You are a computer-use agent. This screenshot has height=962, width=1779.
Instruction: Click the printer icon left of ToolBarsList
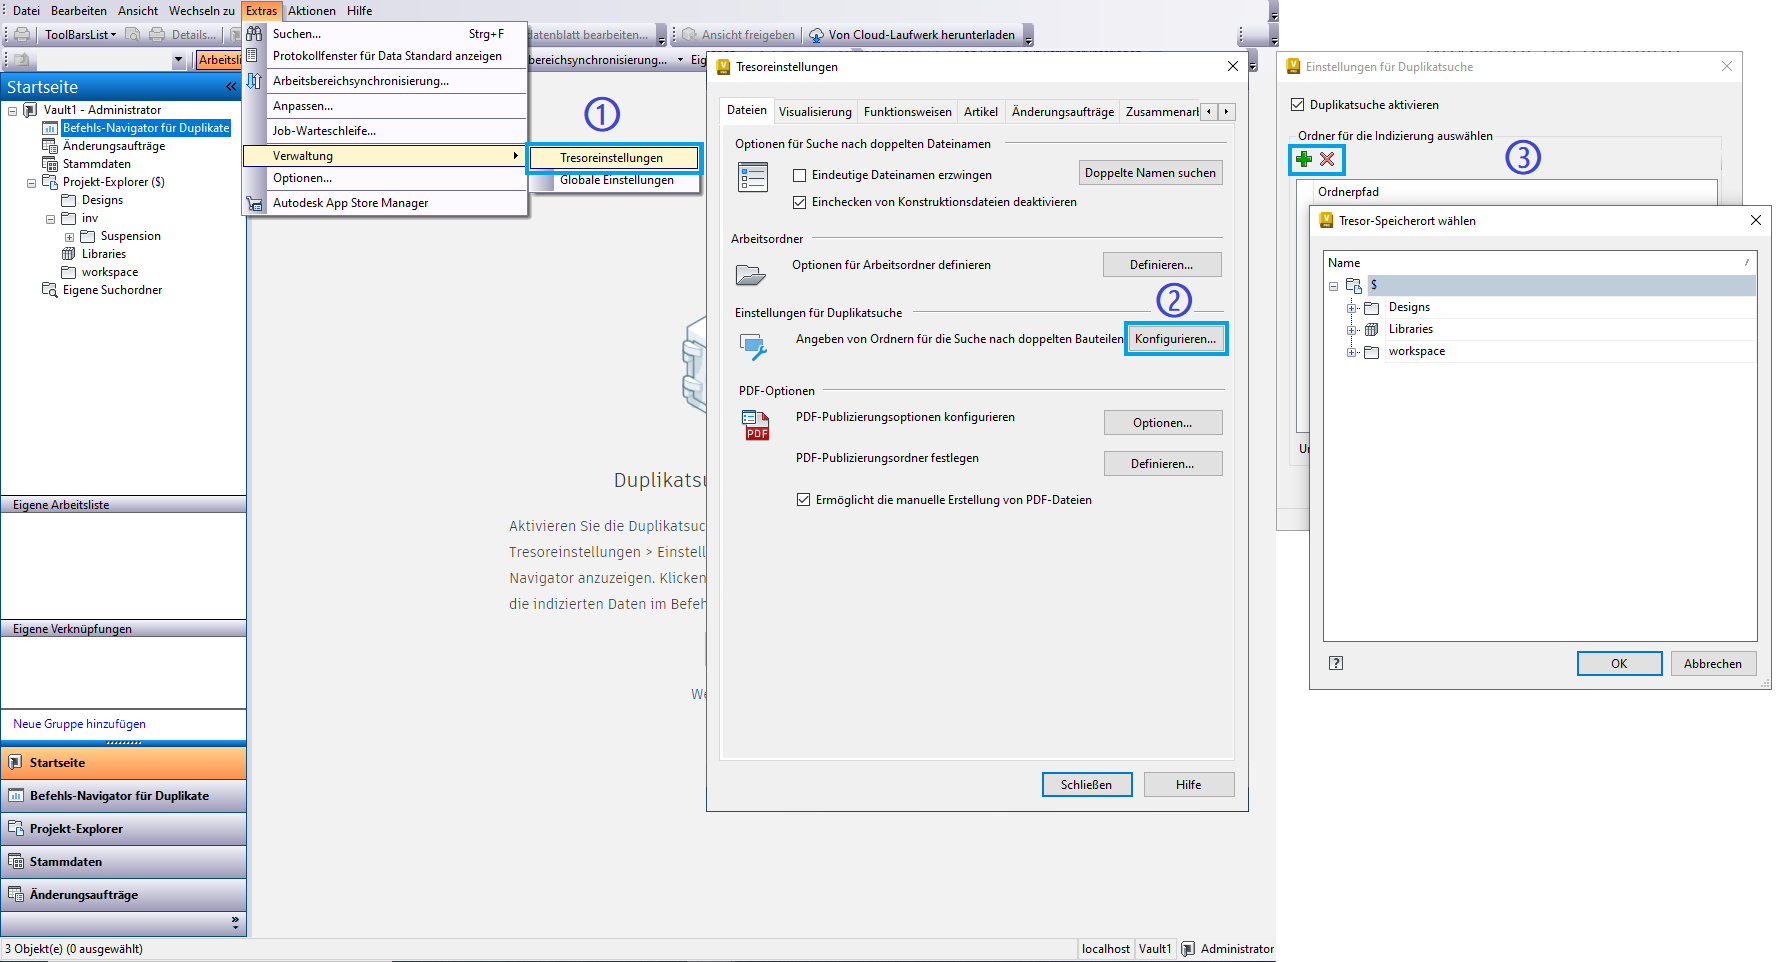pos(22,34)
